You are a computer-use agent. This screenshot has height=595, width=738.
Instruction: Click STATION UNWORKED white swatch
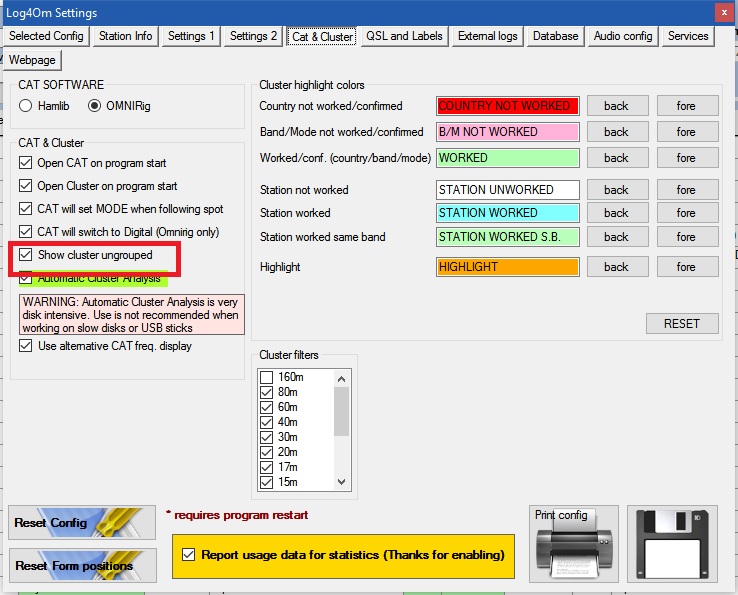pos(507,190)
